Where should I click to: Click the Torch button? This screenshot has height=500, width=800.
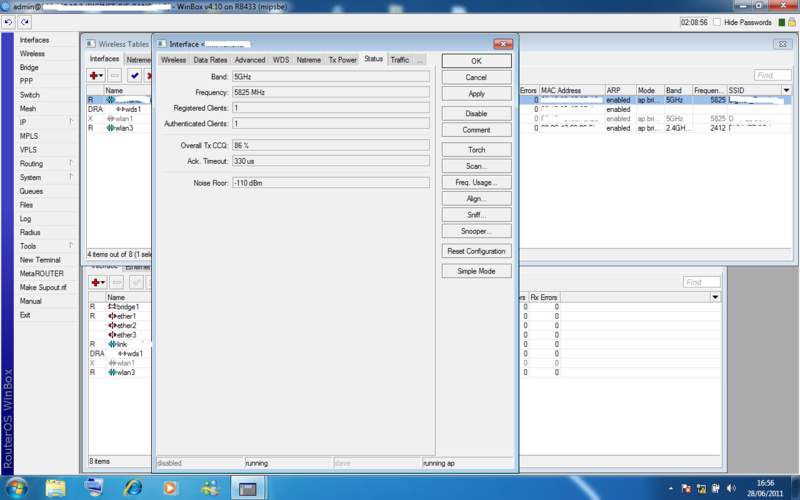coord(476,149)
